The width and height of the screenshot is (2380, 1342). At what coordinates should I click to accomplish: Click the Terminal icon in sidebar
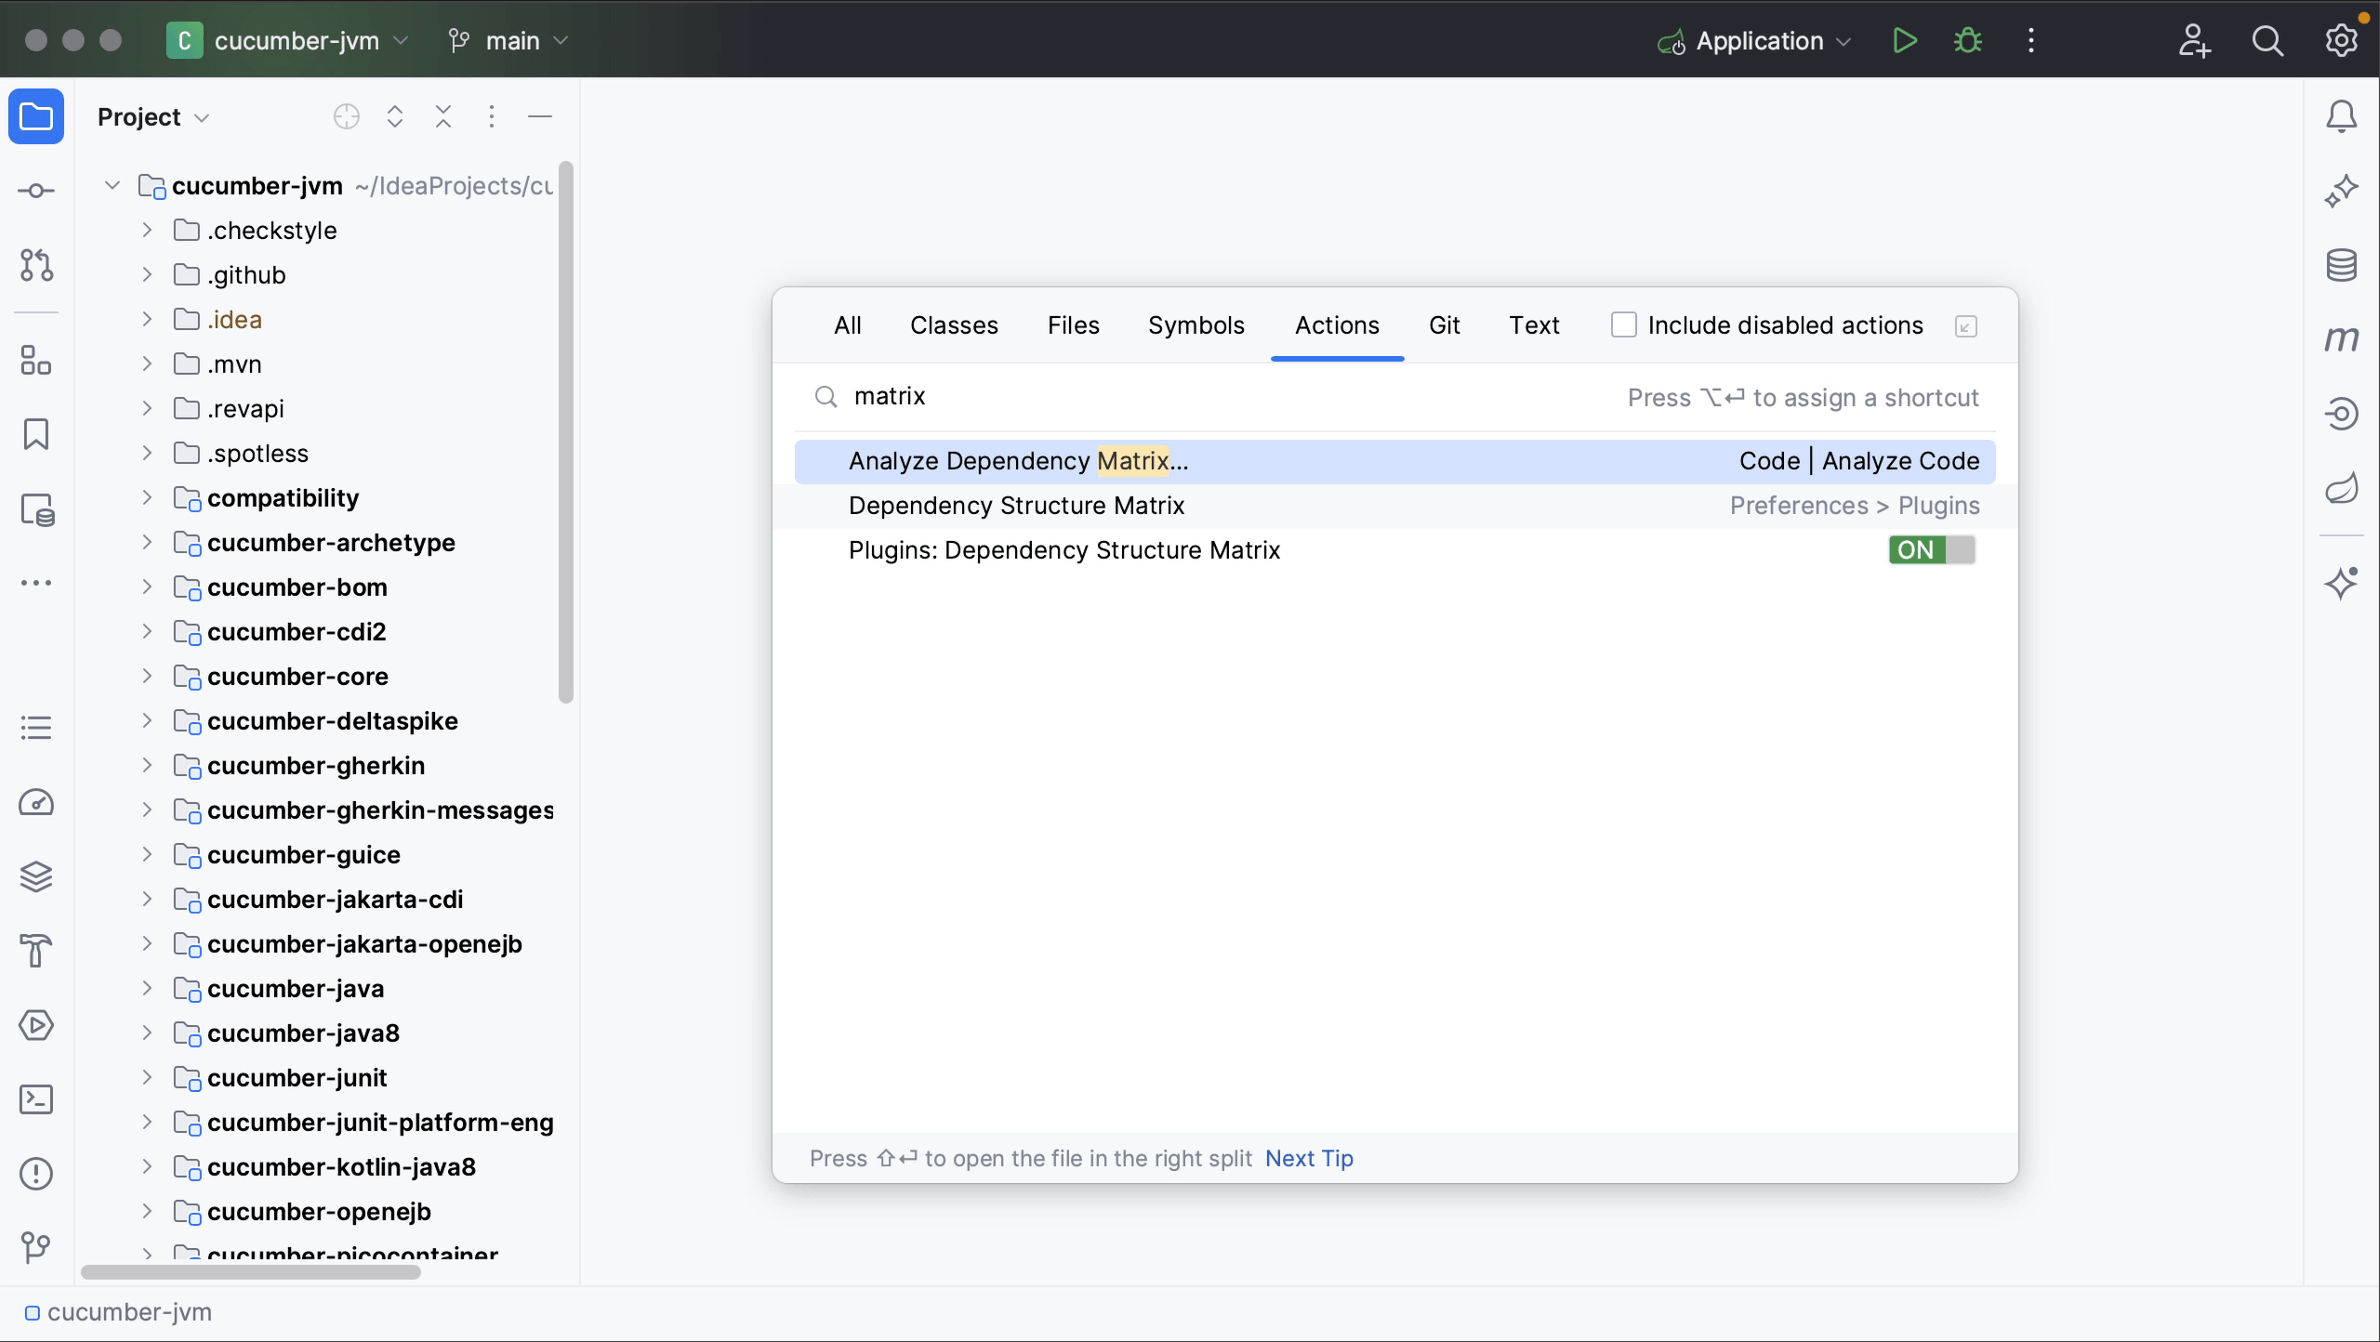pos(36,1098)
